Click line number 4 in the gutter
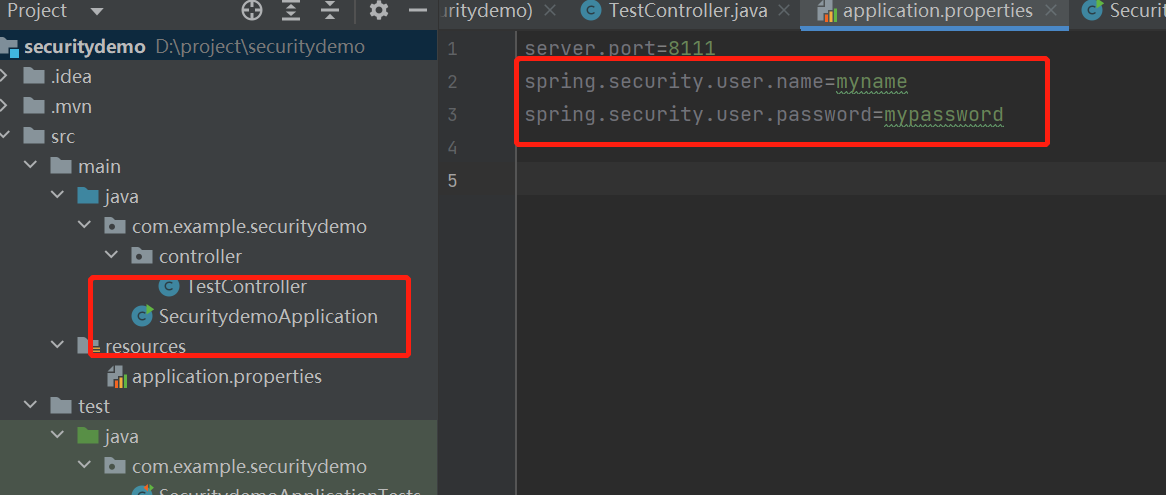The width and height of the screenshot is (1166, 495). 453,148
